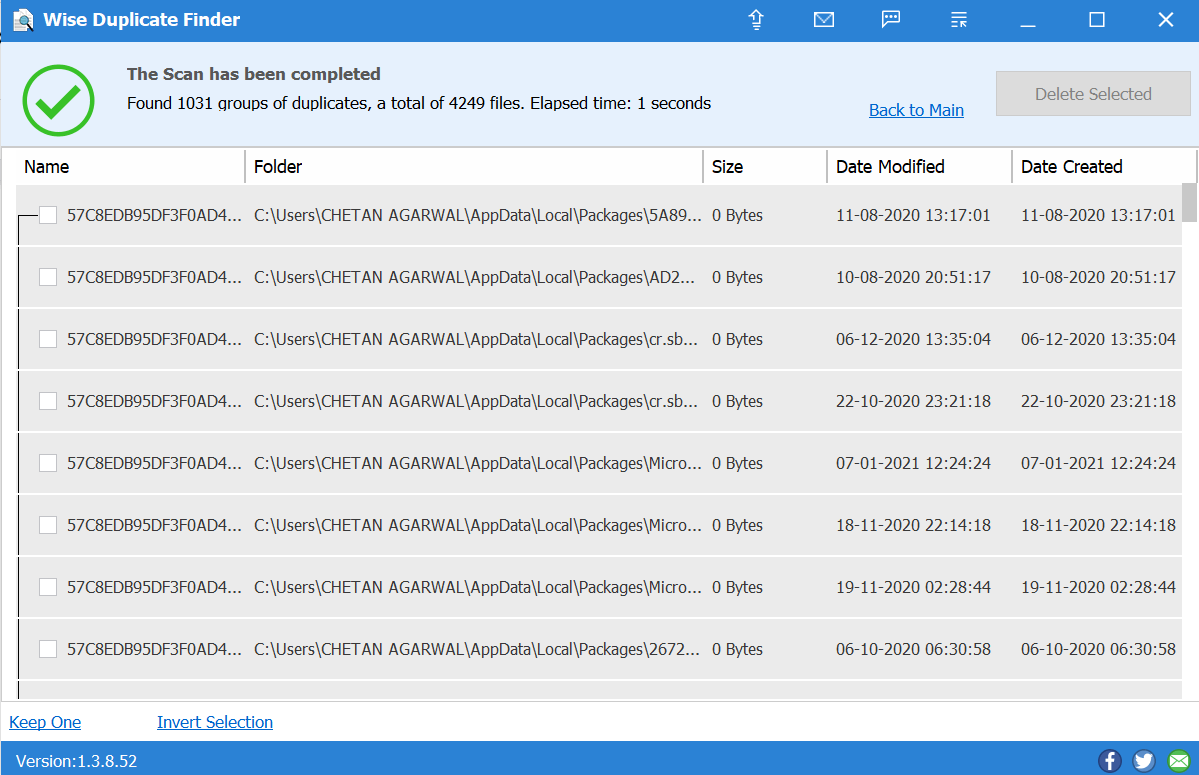Screen dimensions: 1199x775
Task: Click the Wise Duplicate Finder app icon
Action: pyautogui.click(x=23, y=20)
